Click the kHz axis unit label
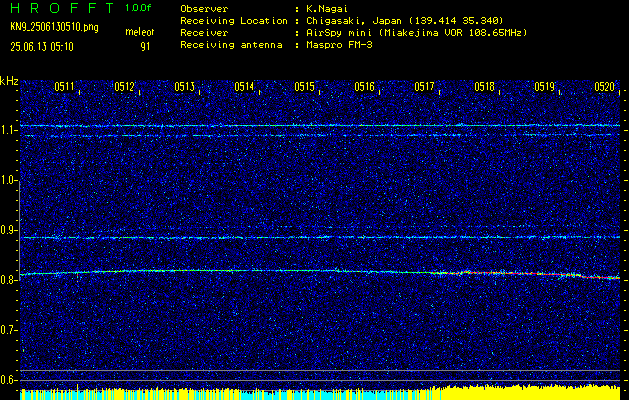Screen dimensions: 629x400 tap(9, 81)
